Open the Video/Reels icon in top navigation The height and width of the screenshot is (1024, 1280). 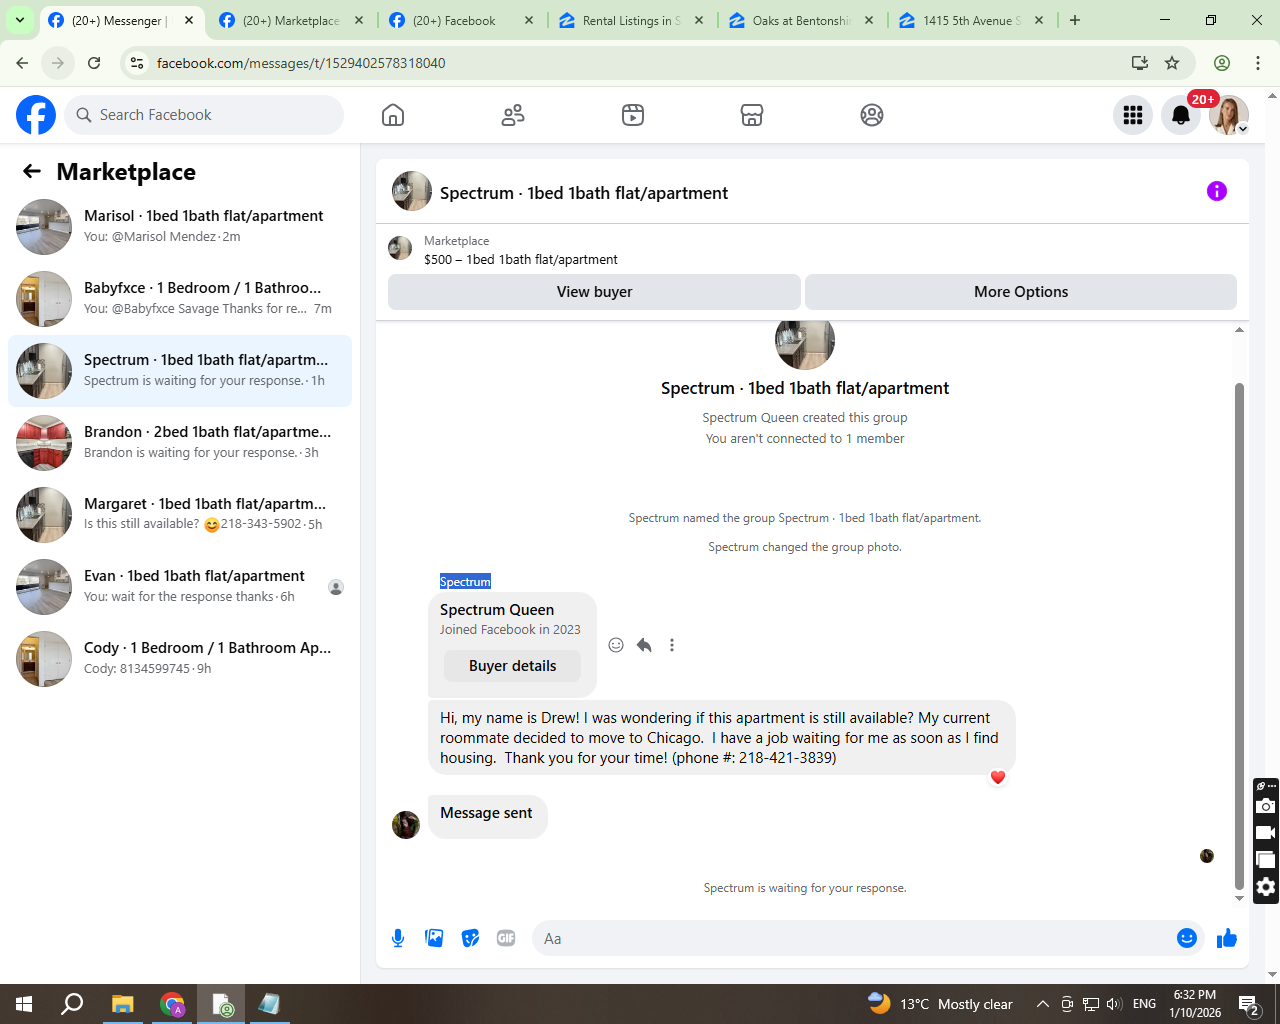click(x=633, y=115)
